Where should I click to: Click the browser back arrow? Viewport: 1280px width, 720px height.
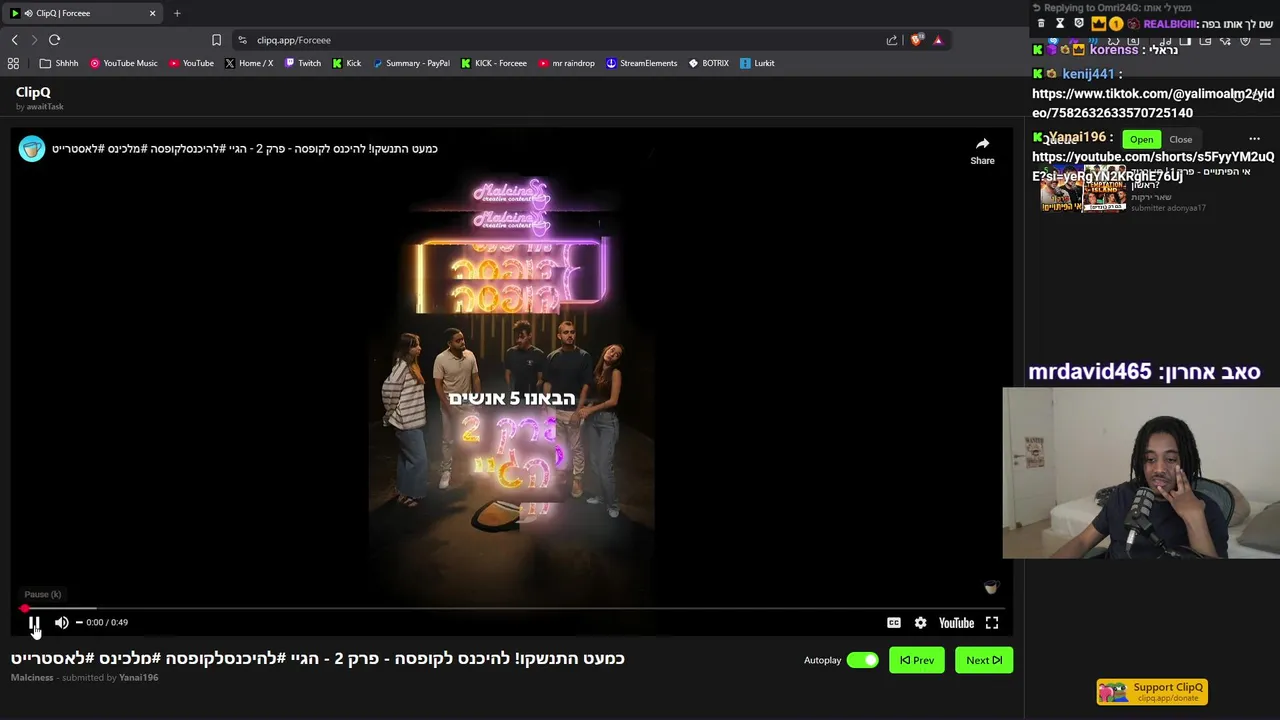(14, 40)
